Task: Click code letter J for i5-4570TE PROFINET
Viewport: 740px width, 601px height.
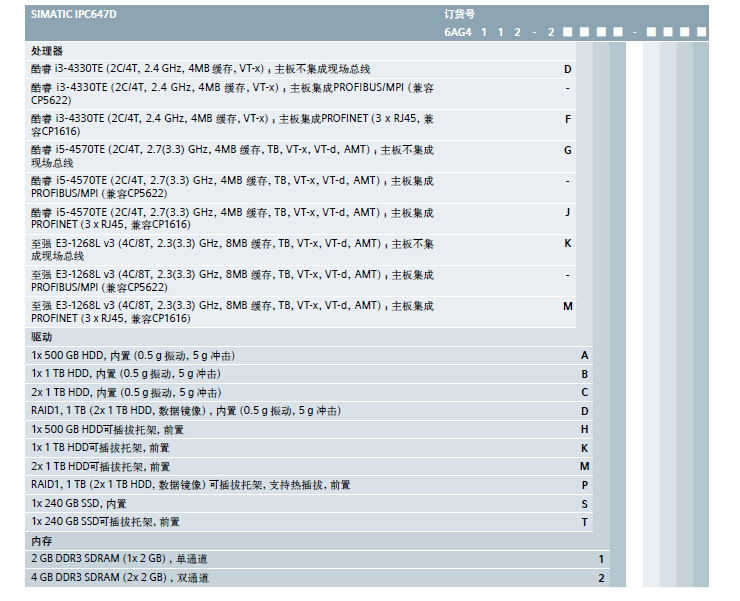Action: tap(567, 212)
